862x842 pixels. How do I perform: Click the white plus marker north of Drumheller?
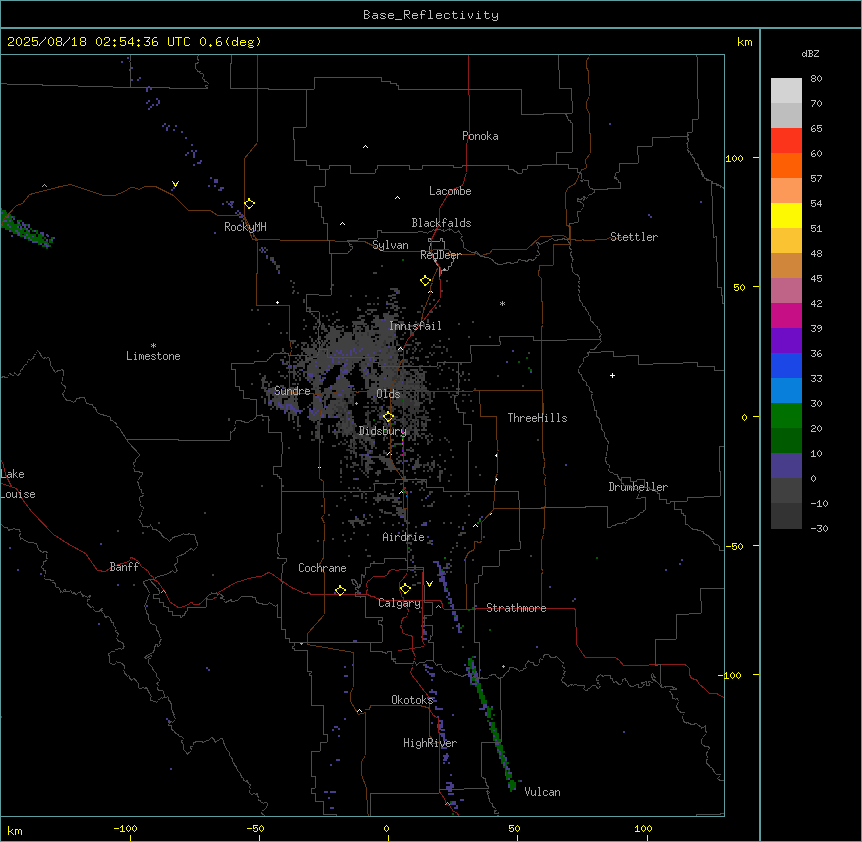(x=612, y=375)
